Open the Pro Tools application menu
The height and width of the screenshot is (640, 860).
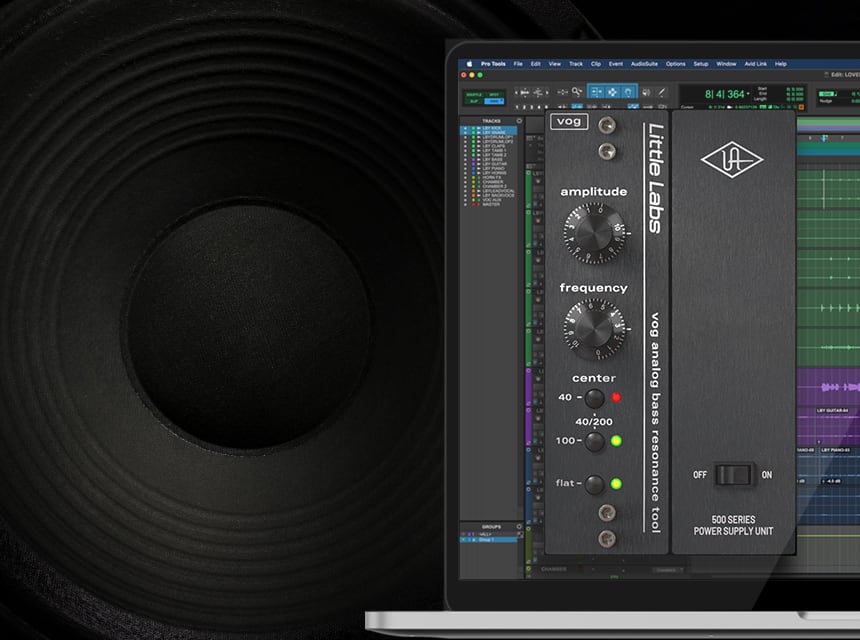493,64
